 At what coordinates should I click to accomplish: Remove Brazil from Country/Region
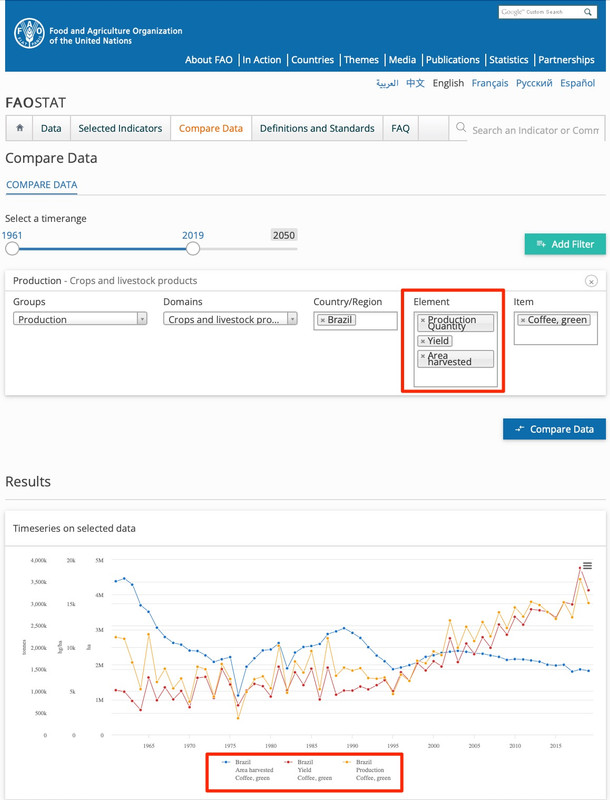point(323,320)
